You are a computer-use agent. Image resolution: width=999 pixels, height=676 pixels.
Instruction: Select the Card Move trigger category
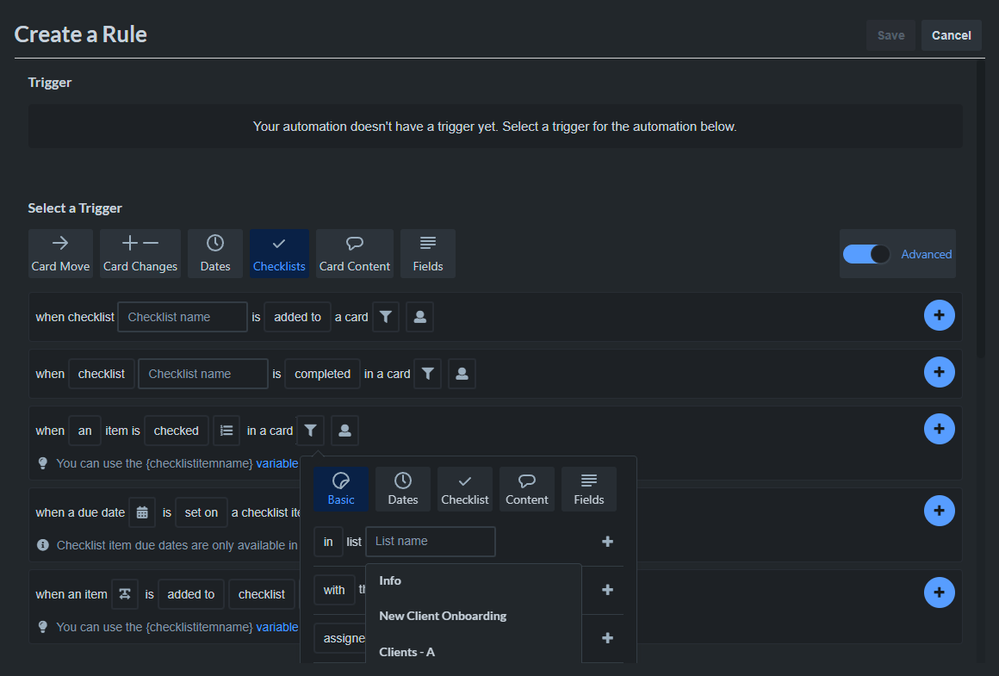point(60,253)
